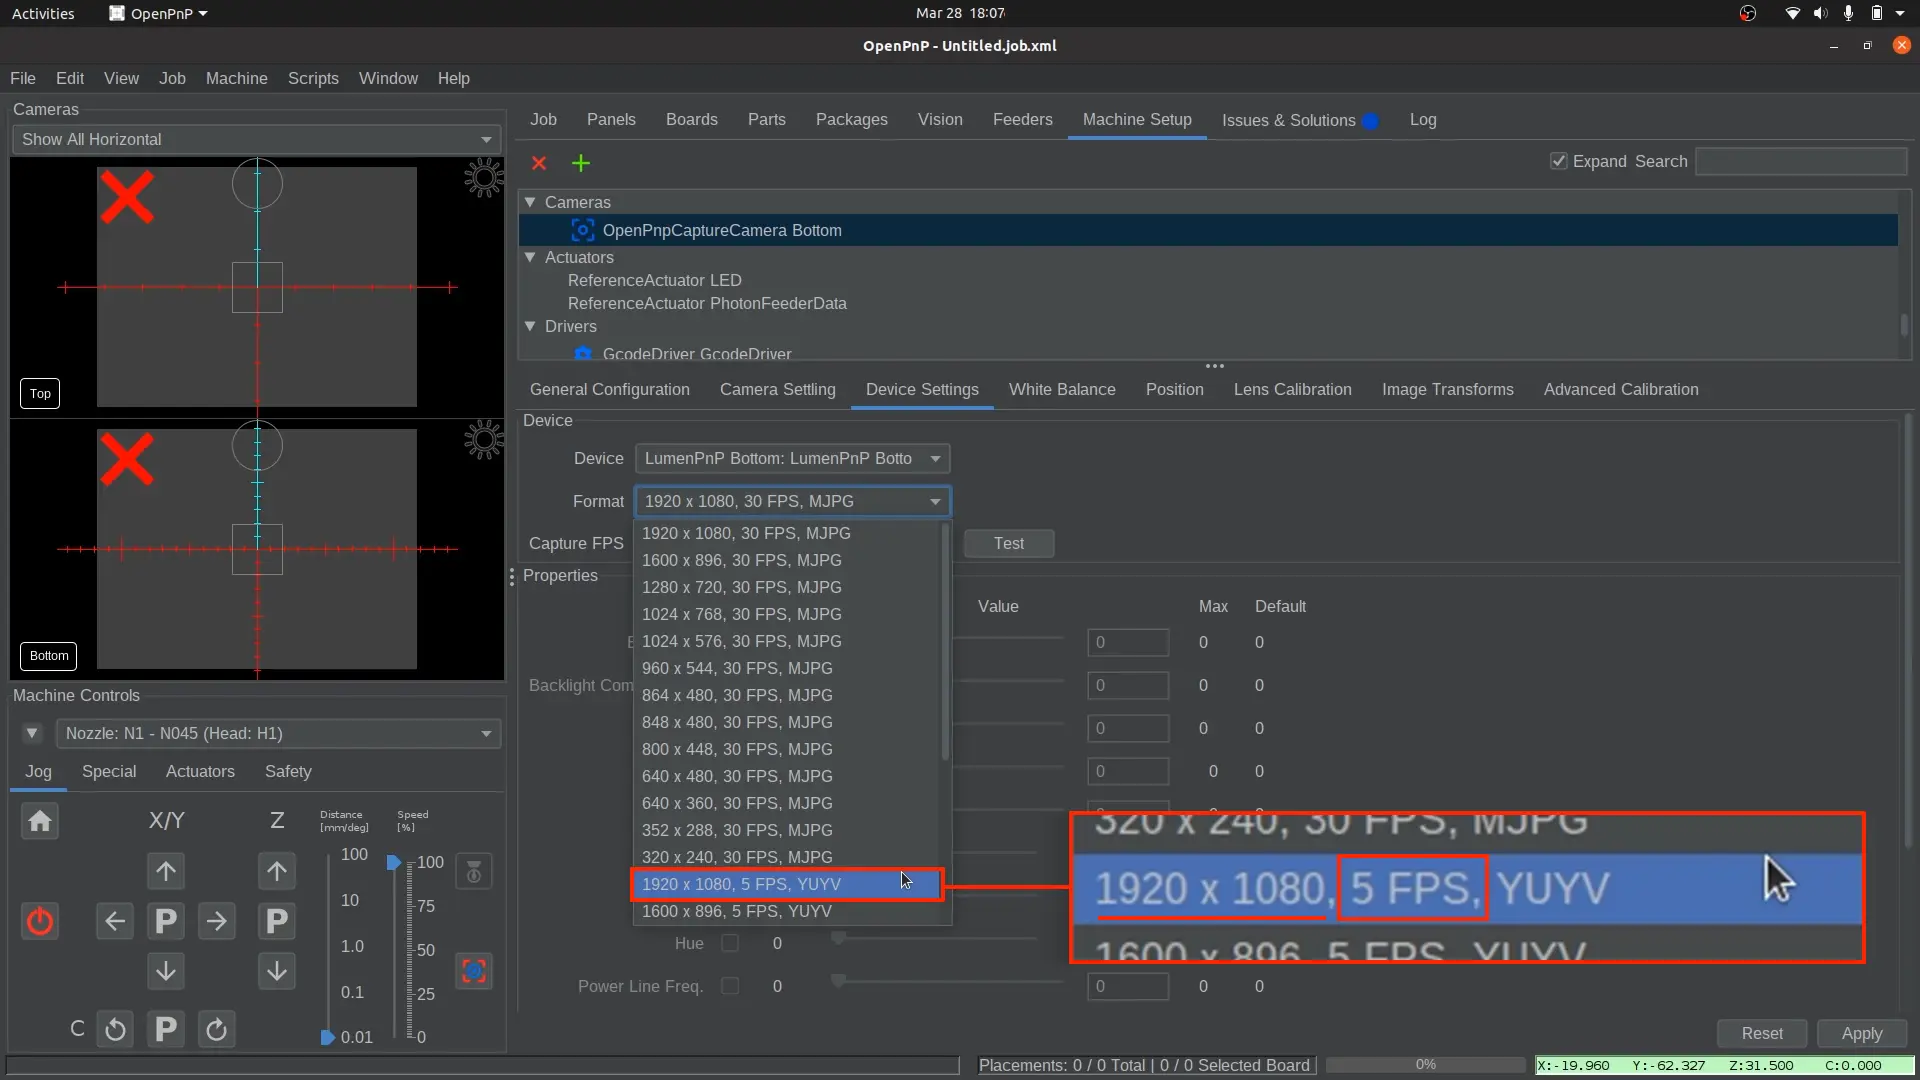This screenshot has width=1920, height=1080.
Task: Click the Test button
Action: pyautogui.click(x=1008, y=543)
